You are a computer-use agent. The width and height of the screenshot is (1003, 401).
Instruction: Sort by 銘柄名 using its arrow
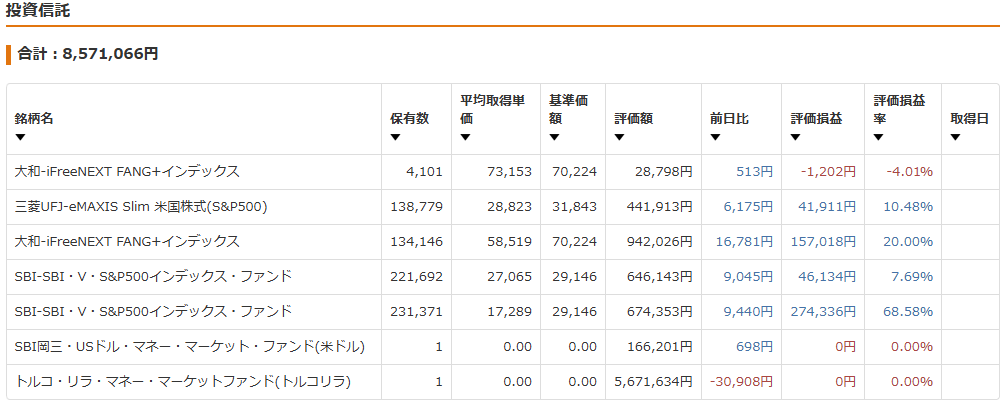pos(20,137)
